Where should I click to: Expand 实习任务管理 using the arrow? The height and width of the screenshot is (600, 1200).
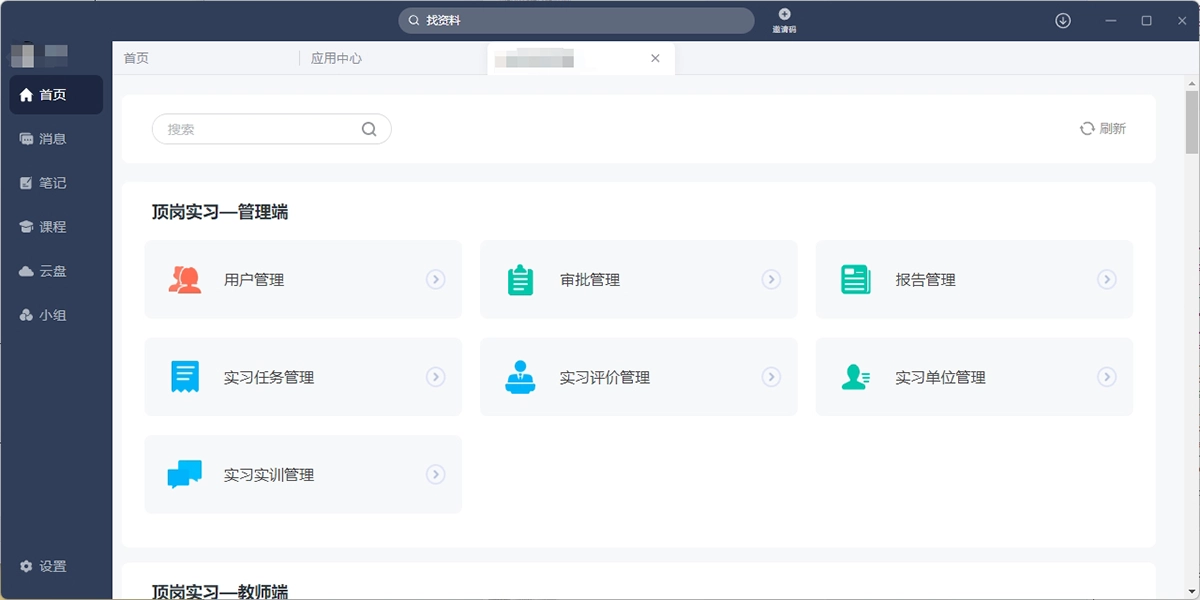tap(435, 377)
